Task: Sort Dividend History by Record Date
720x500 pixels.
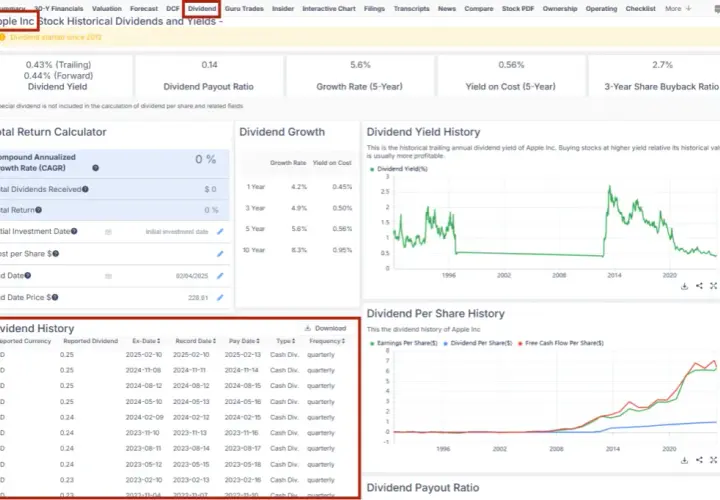Action: click(195, 341)
